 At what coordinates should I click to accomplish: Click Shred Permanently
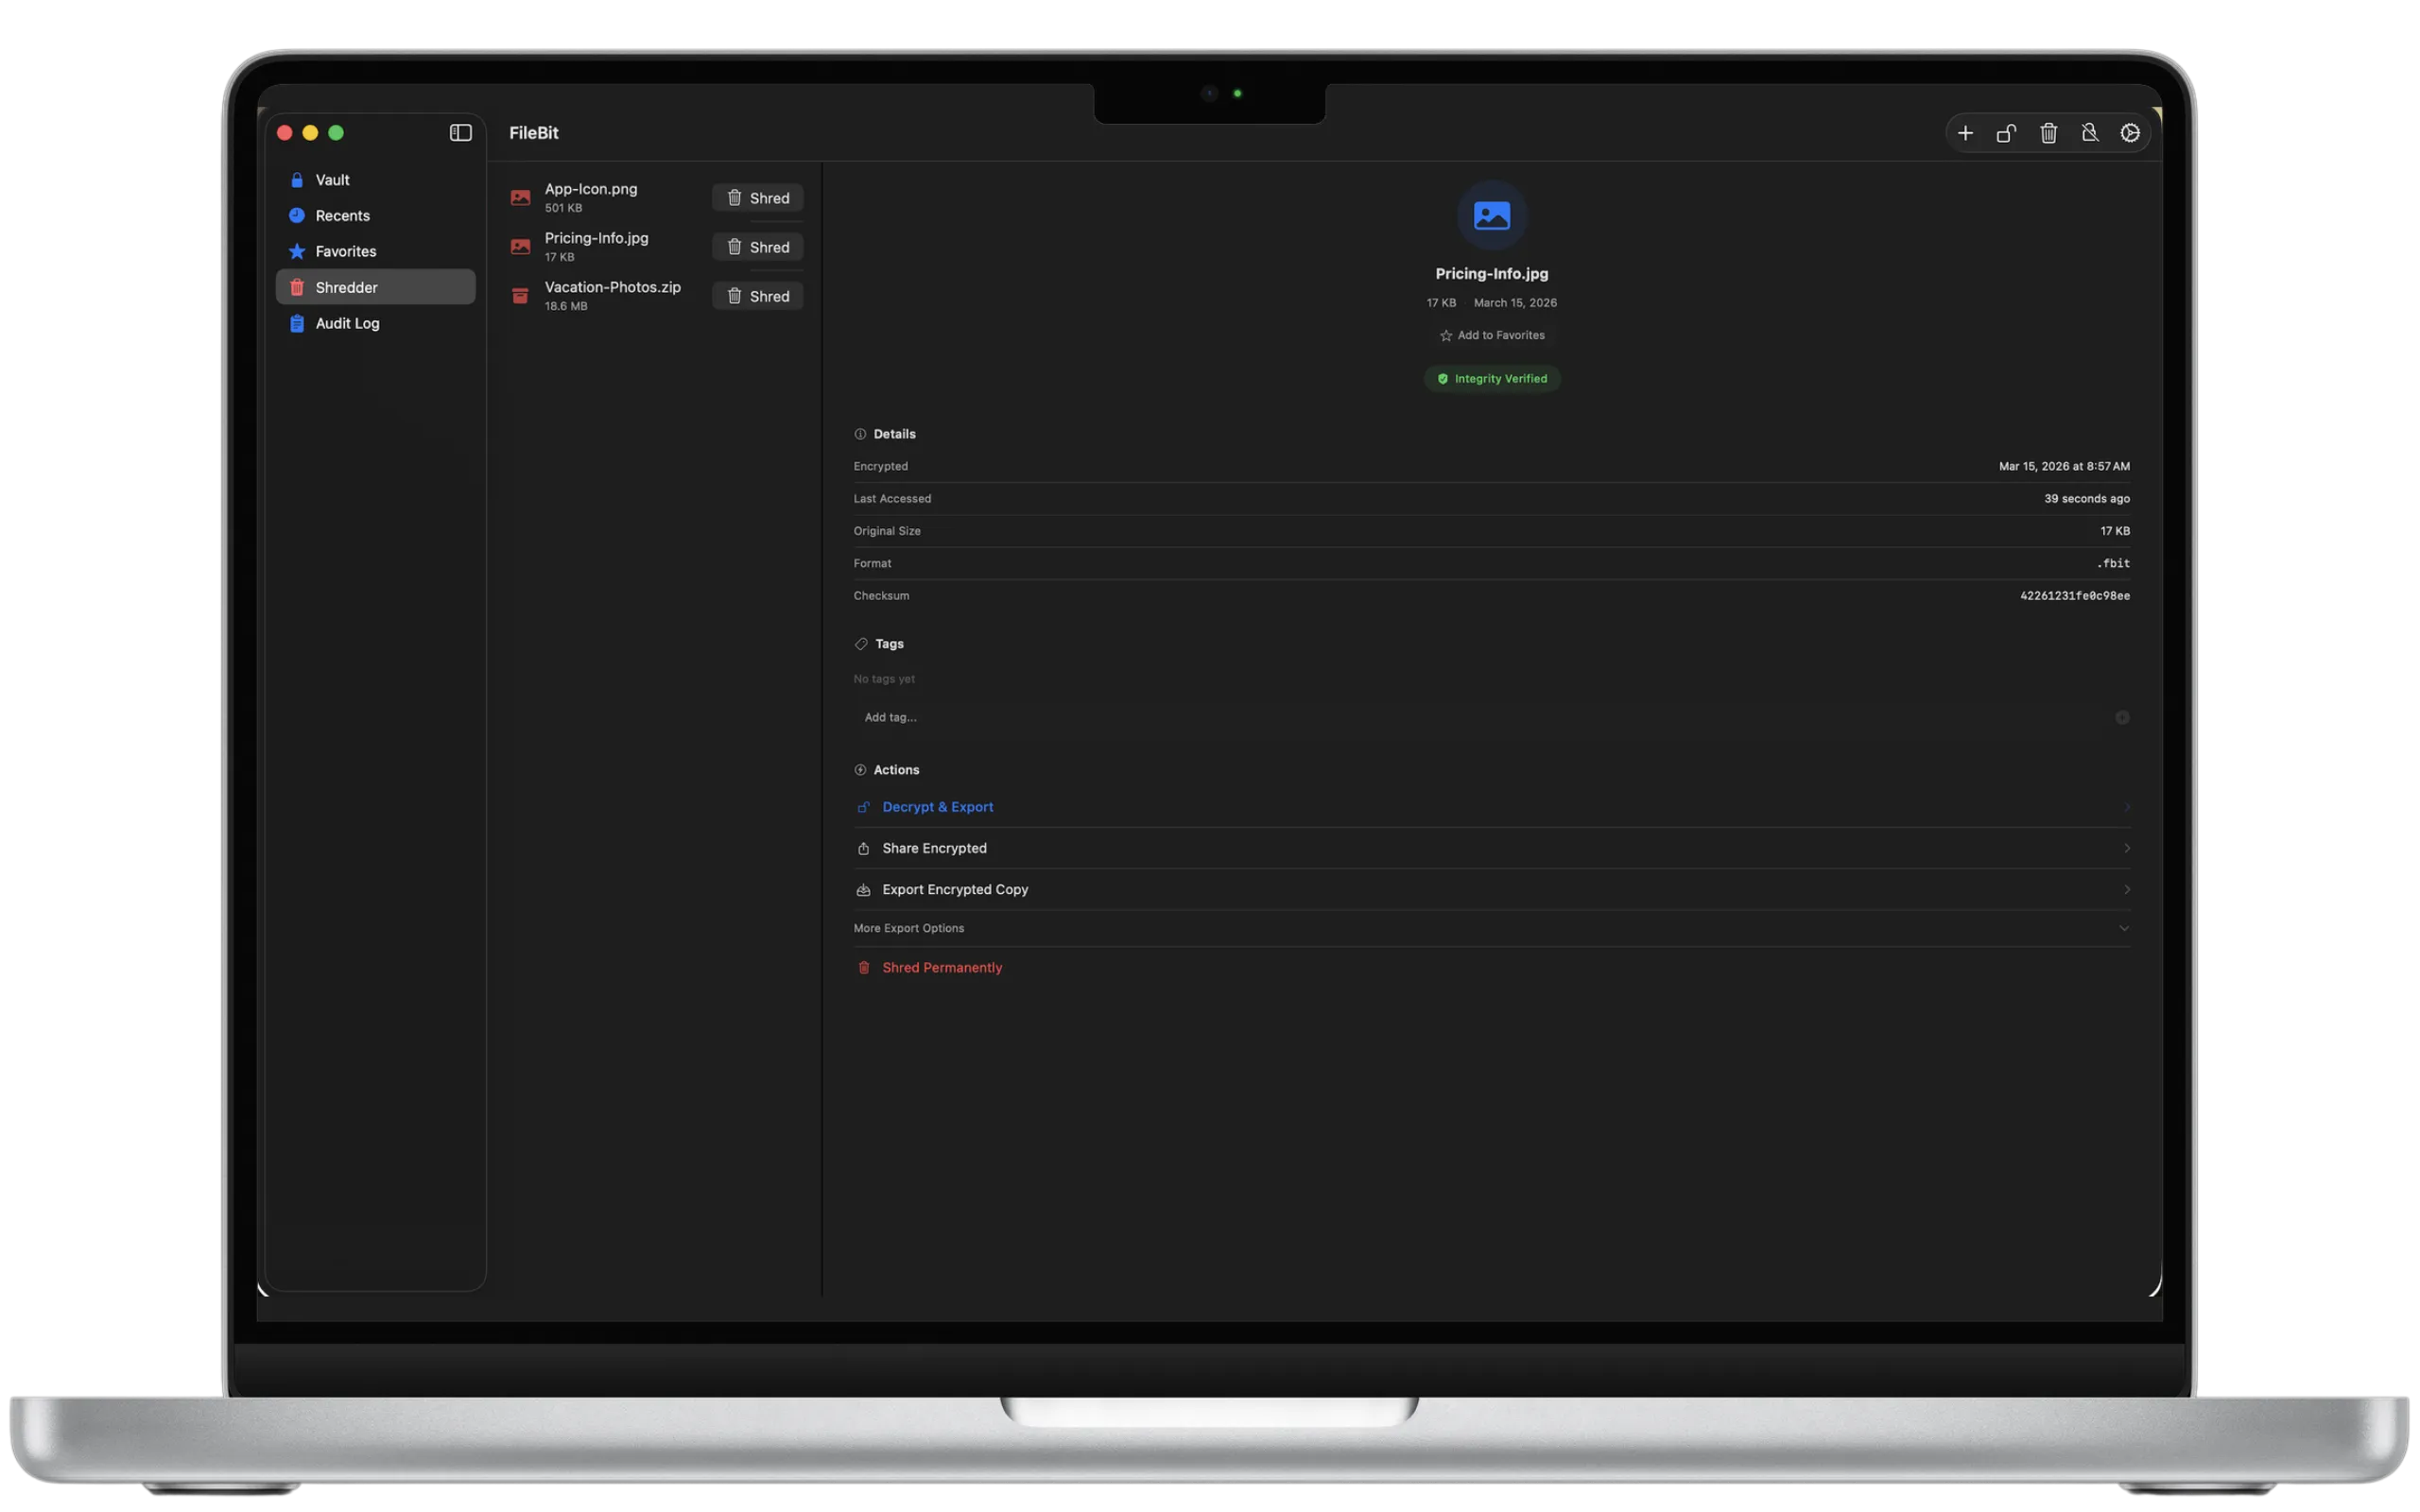pos(941,967)
